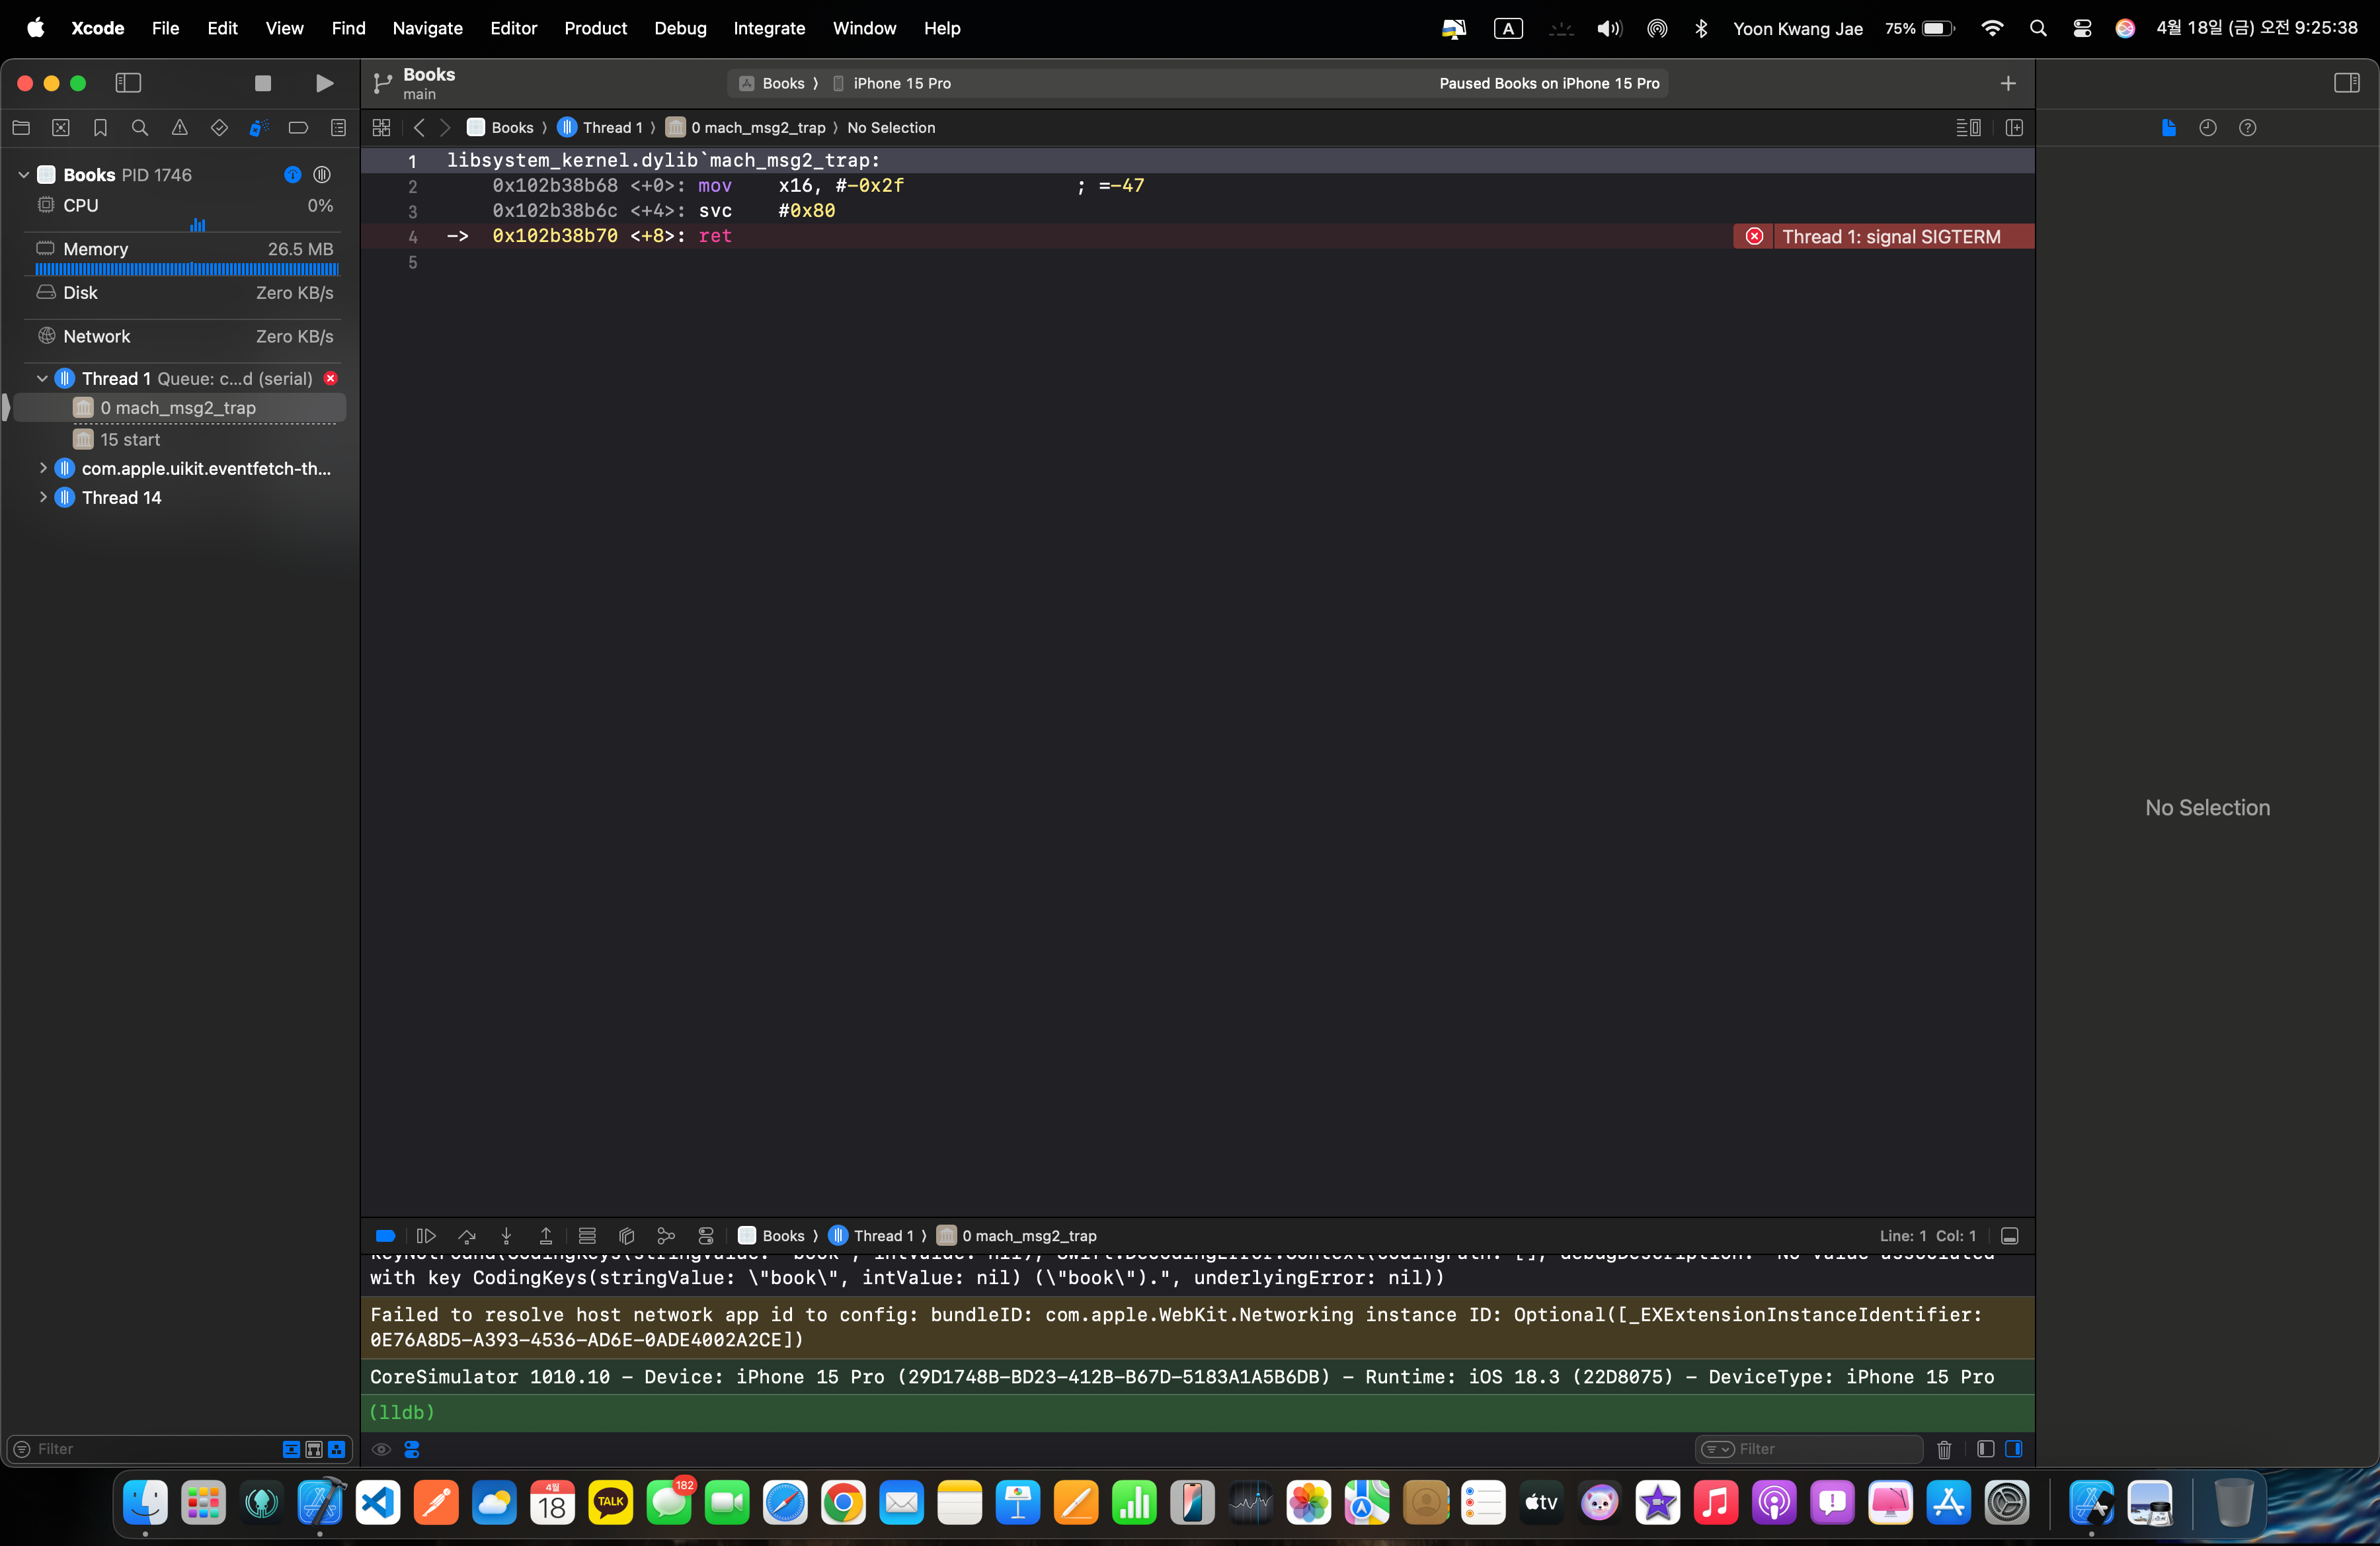Collapse Thread 1 in debug navigator

tap(42, 378)
